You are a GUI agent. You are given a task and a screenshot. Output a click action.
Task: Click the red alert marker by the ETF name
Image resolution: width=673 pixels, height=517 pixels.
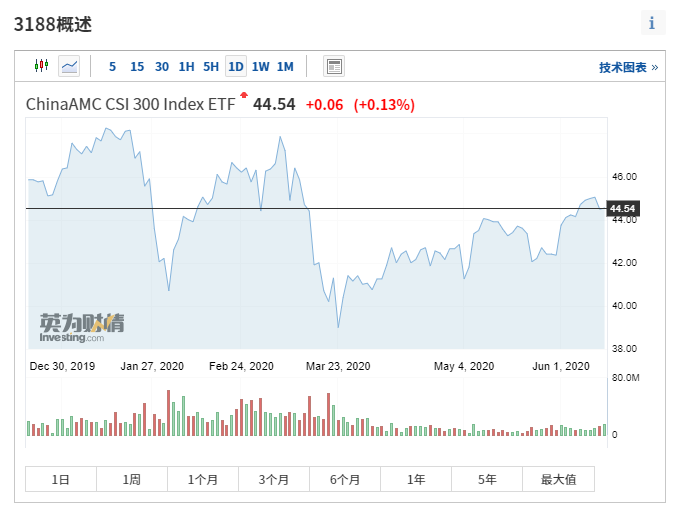[x=243, y=96]
